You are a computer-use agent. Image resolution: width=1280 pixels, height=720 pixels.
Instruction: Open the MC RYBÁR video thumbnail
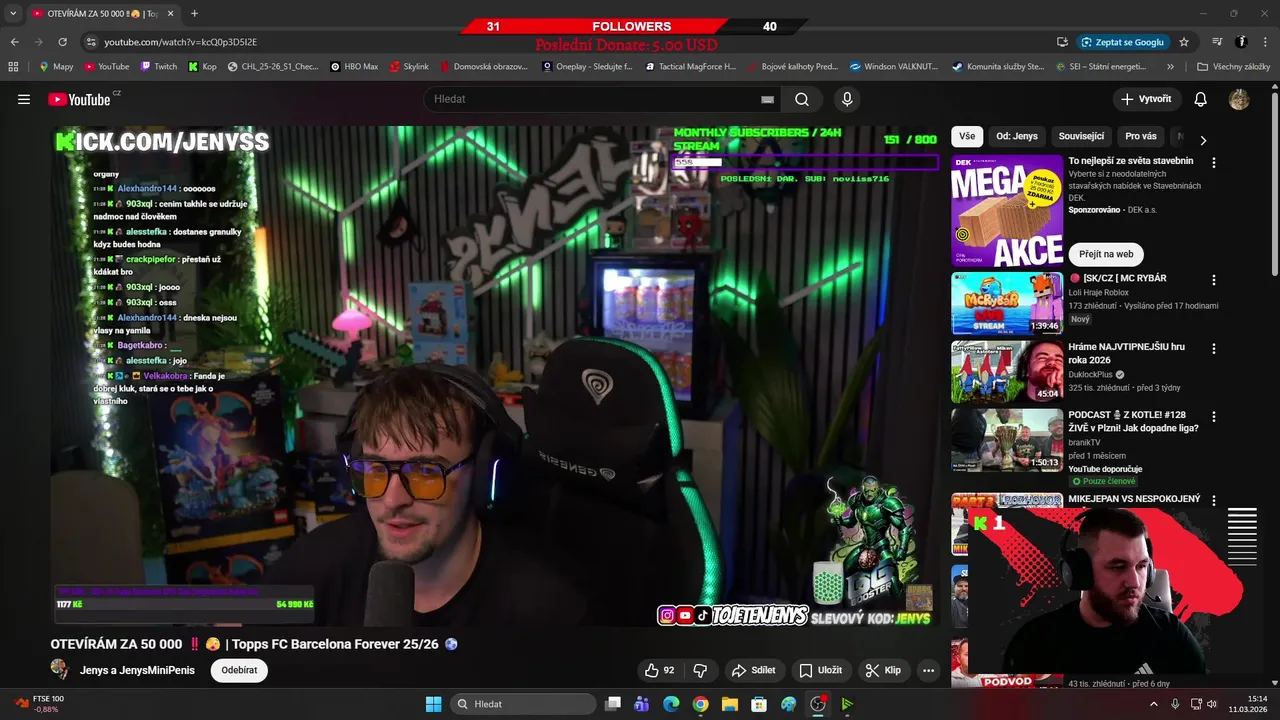pos(1007,303)
